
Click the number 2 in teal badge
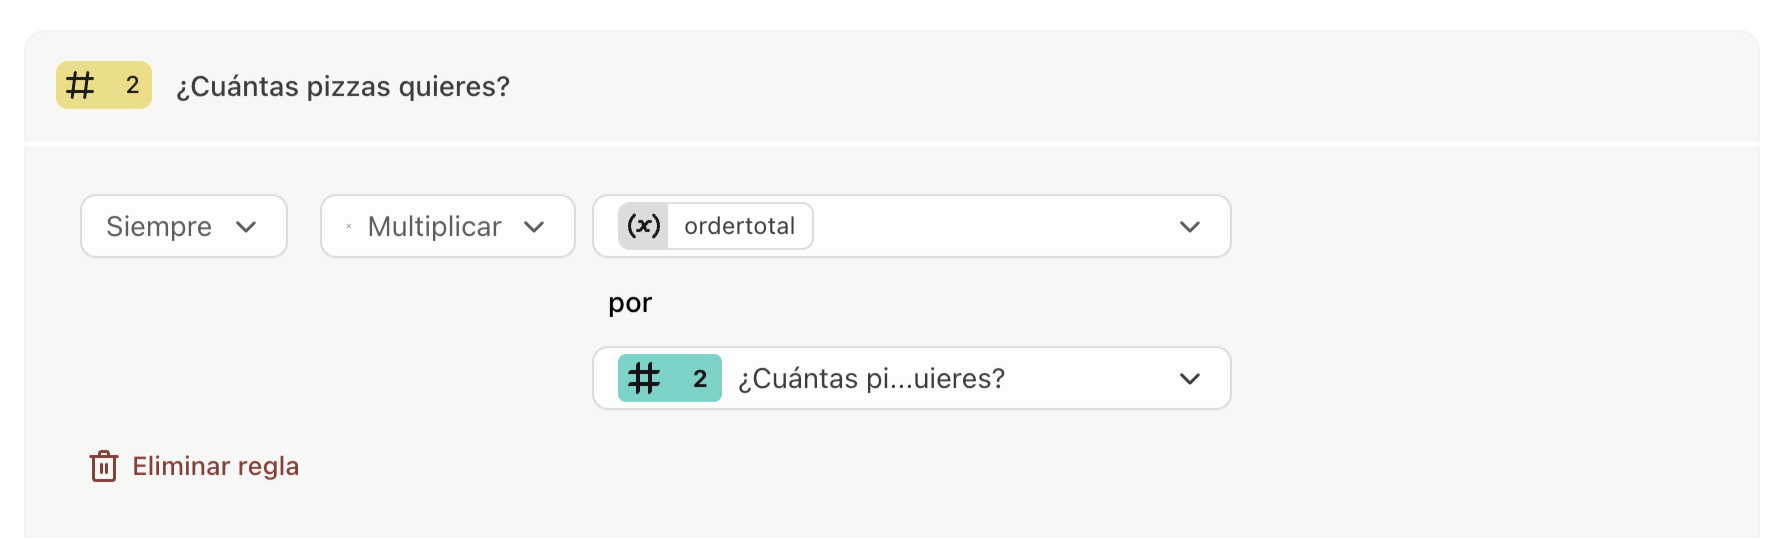(700, 379)
